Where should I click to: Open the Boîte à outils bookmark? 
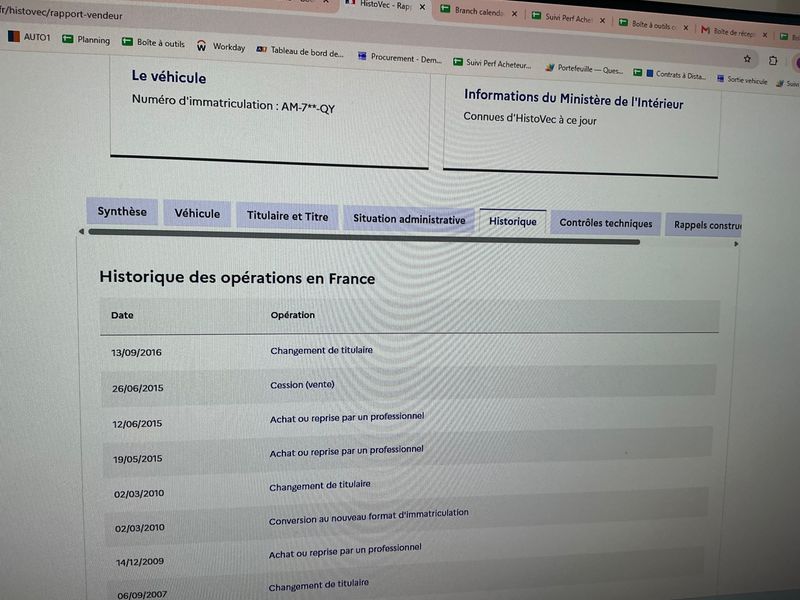pos(153,43)
